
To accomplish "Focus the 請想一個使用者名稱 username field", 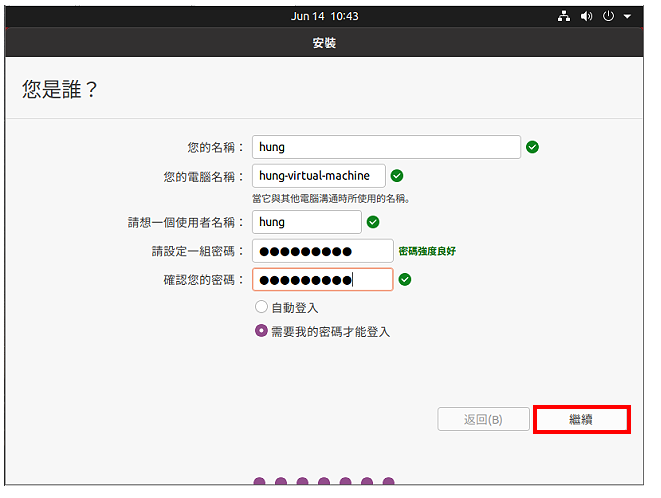I will coord(306,222).
